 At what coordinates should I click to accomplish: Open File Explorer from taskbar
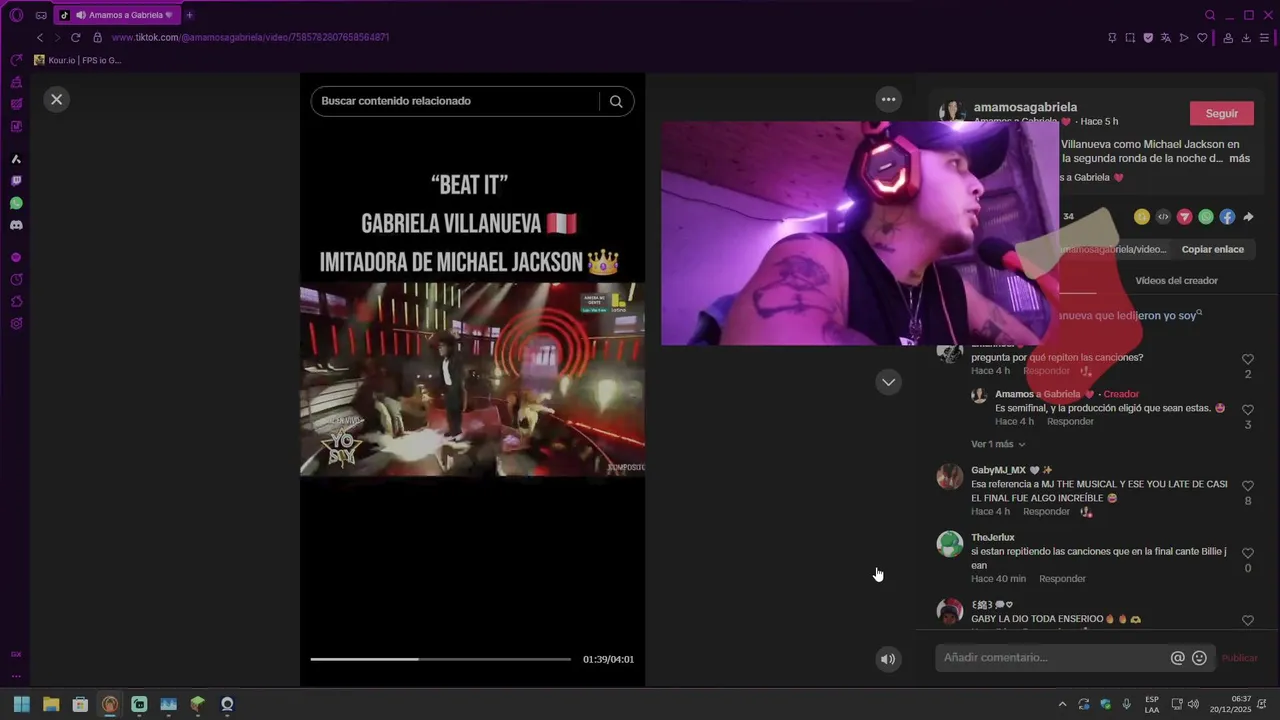pos(51,704)
